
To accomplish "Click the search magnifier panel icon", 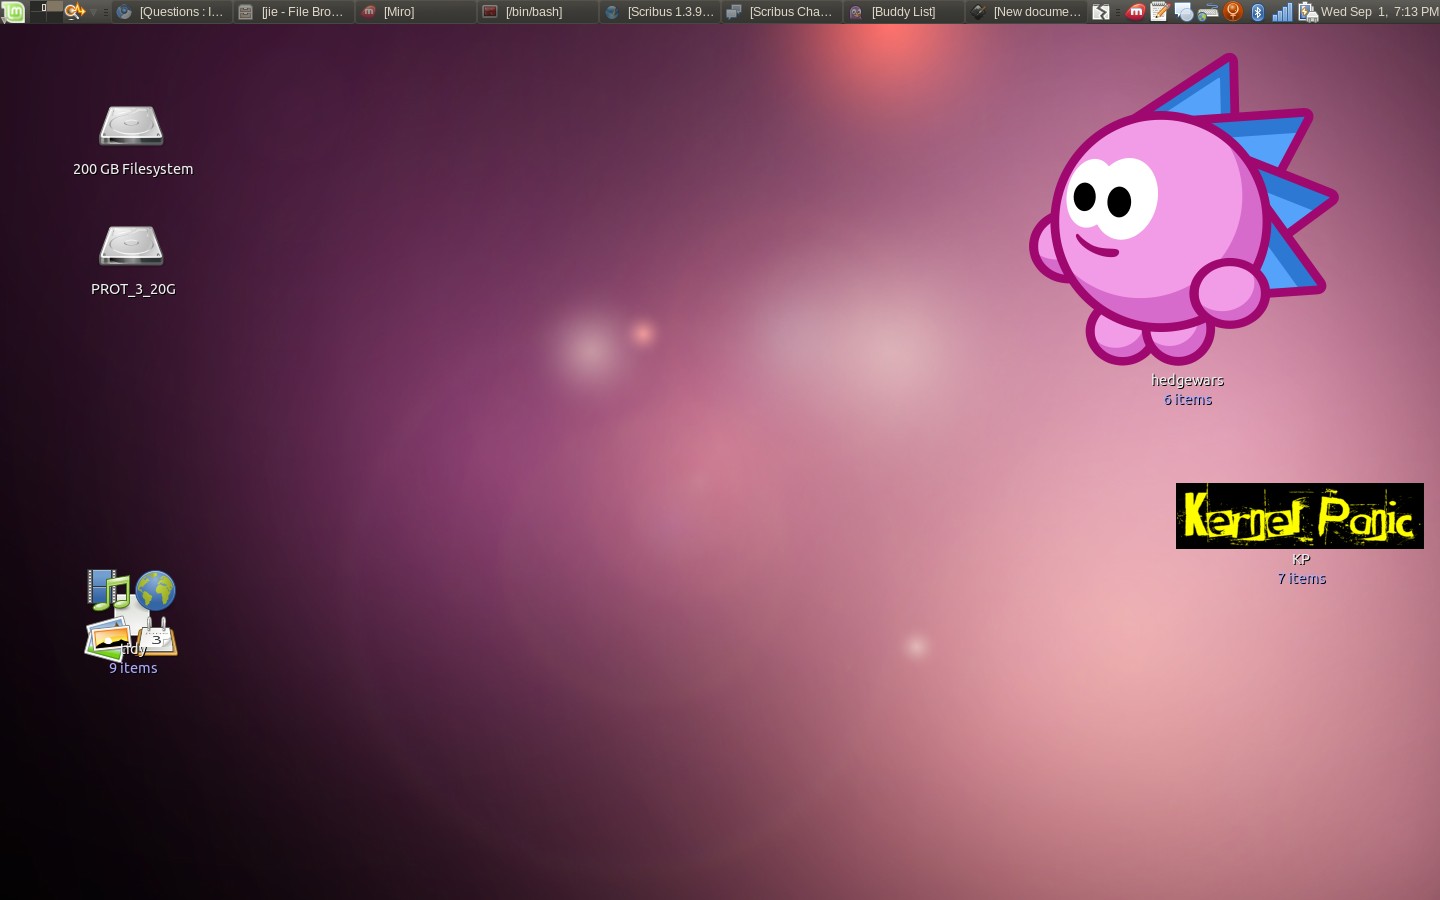I will tap(75, 12).
